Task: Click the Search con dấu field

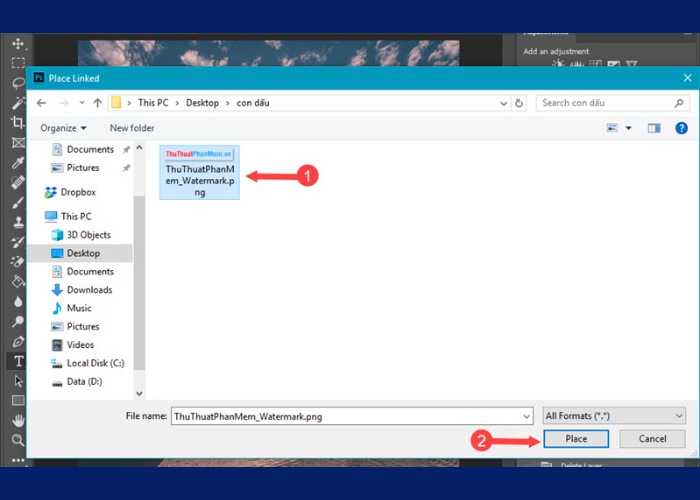Action: point(606,103)
